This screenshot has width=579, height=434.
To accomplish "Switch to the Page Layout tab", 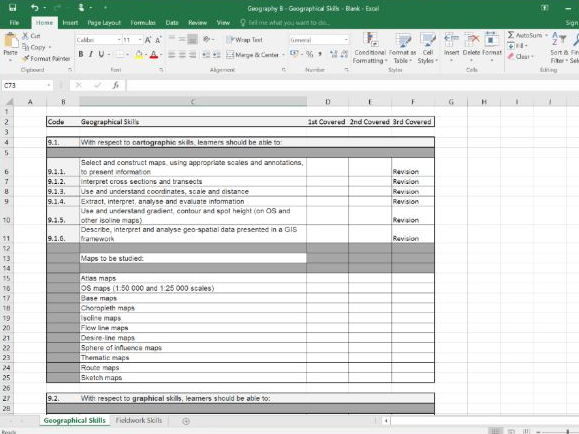I will (x=104, y=23).
